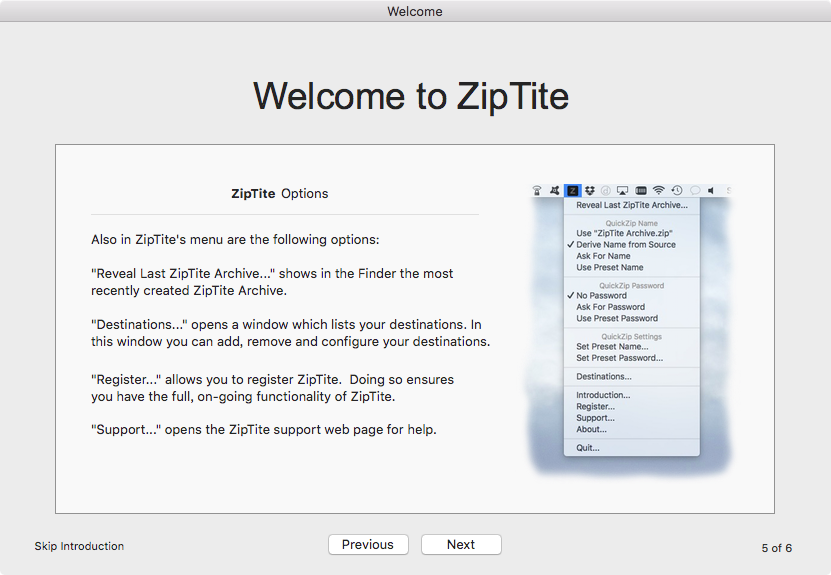
Task: Select 'Support...' in the illustrated menu
Action: 595,418
